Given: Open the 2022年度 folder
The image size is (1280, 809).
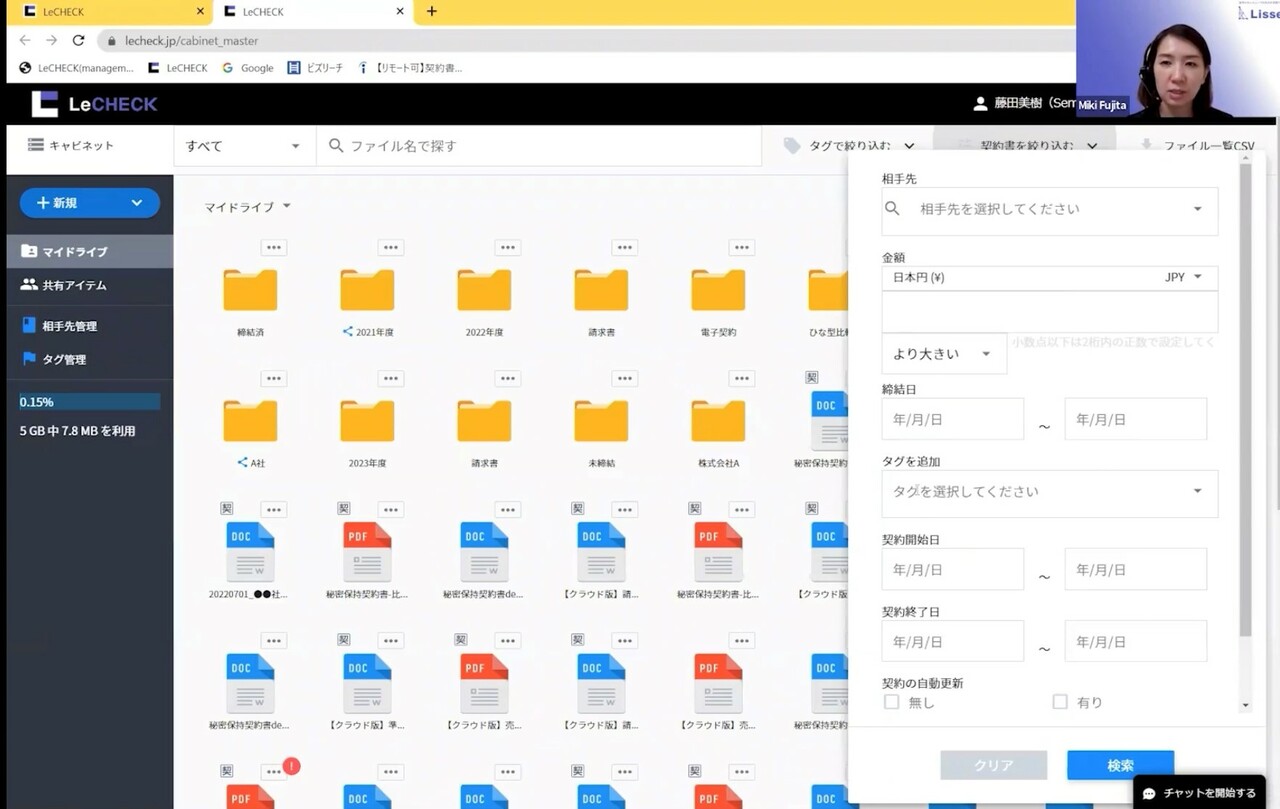Looking at the screenshot, I should (x=484, y=290).
